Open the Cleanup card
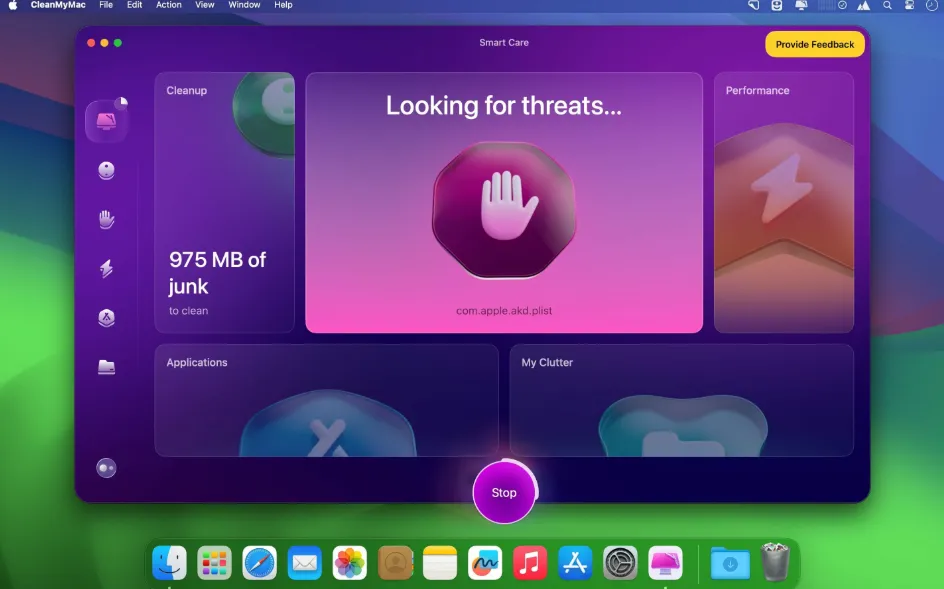Viewport: 944px width, 589px height. tap(225, 202)
